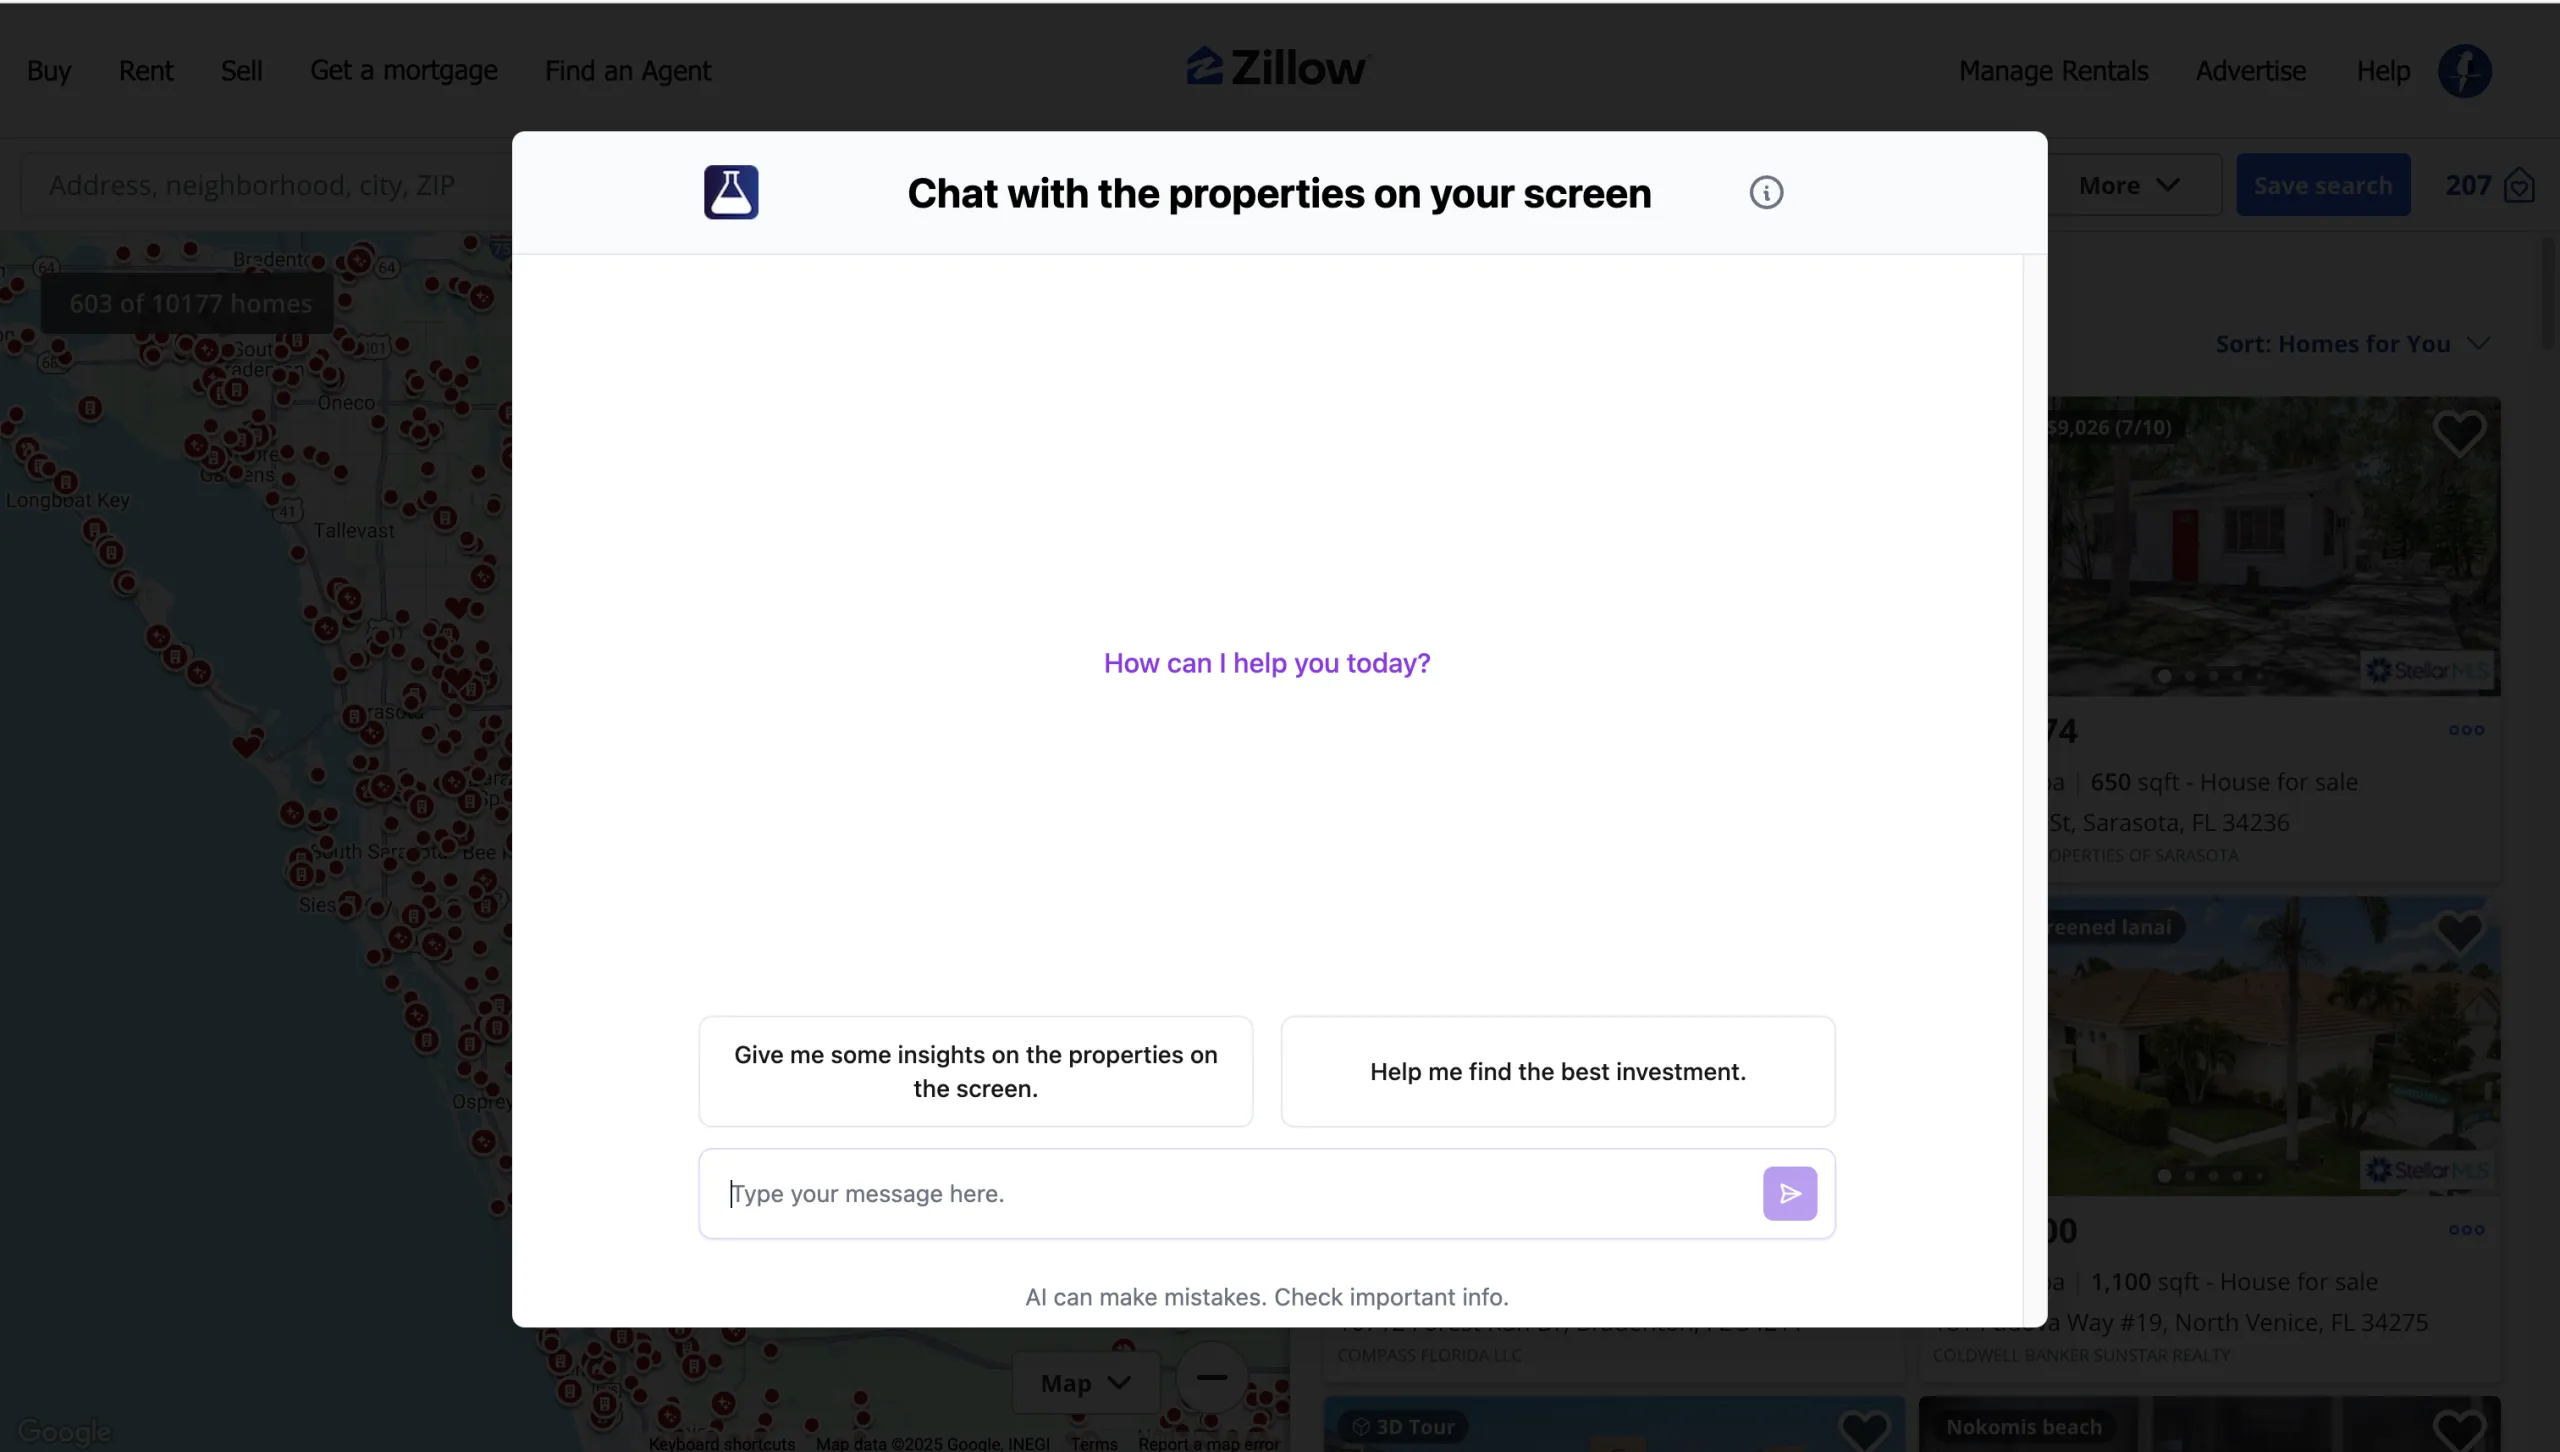This screenshot has width=2560, height=1452.
Task: Toggle the heart on the screened lanai listing
Action: [2461, 932]
